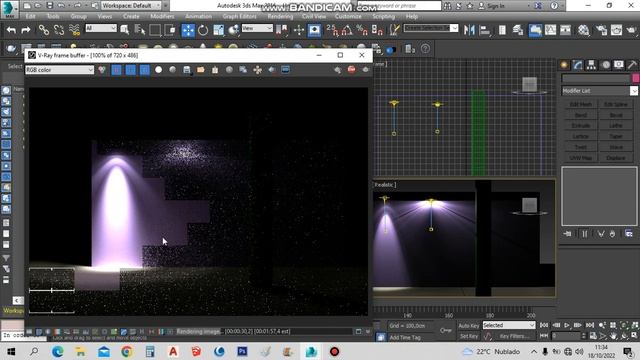The image size is (640, 360).
Task: Click the Rendered Frame Window icon
Action: tap(616, 30)
